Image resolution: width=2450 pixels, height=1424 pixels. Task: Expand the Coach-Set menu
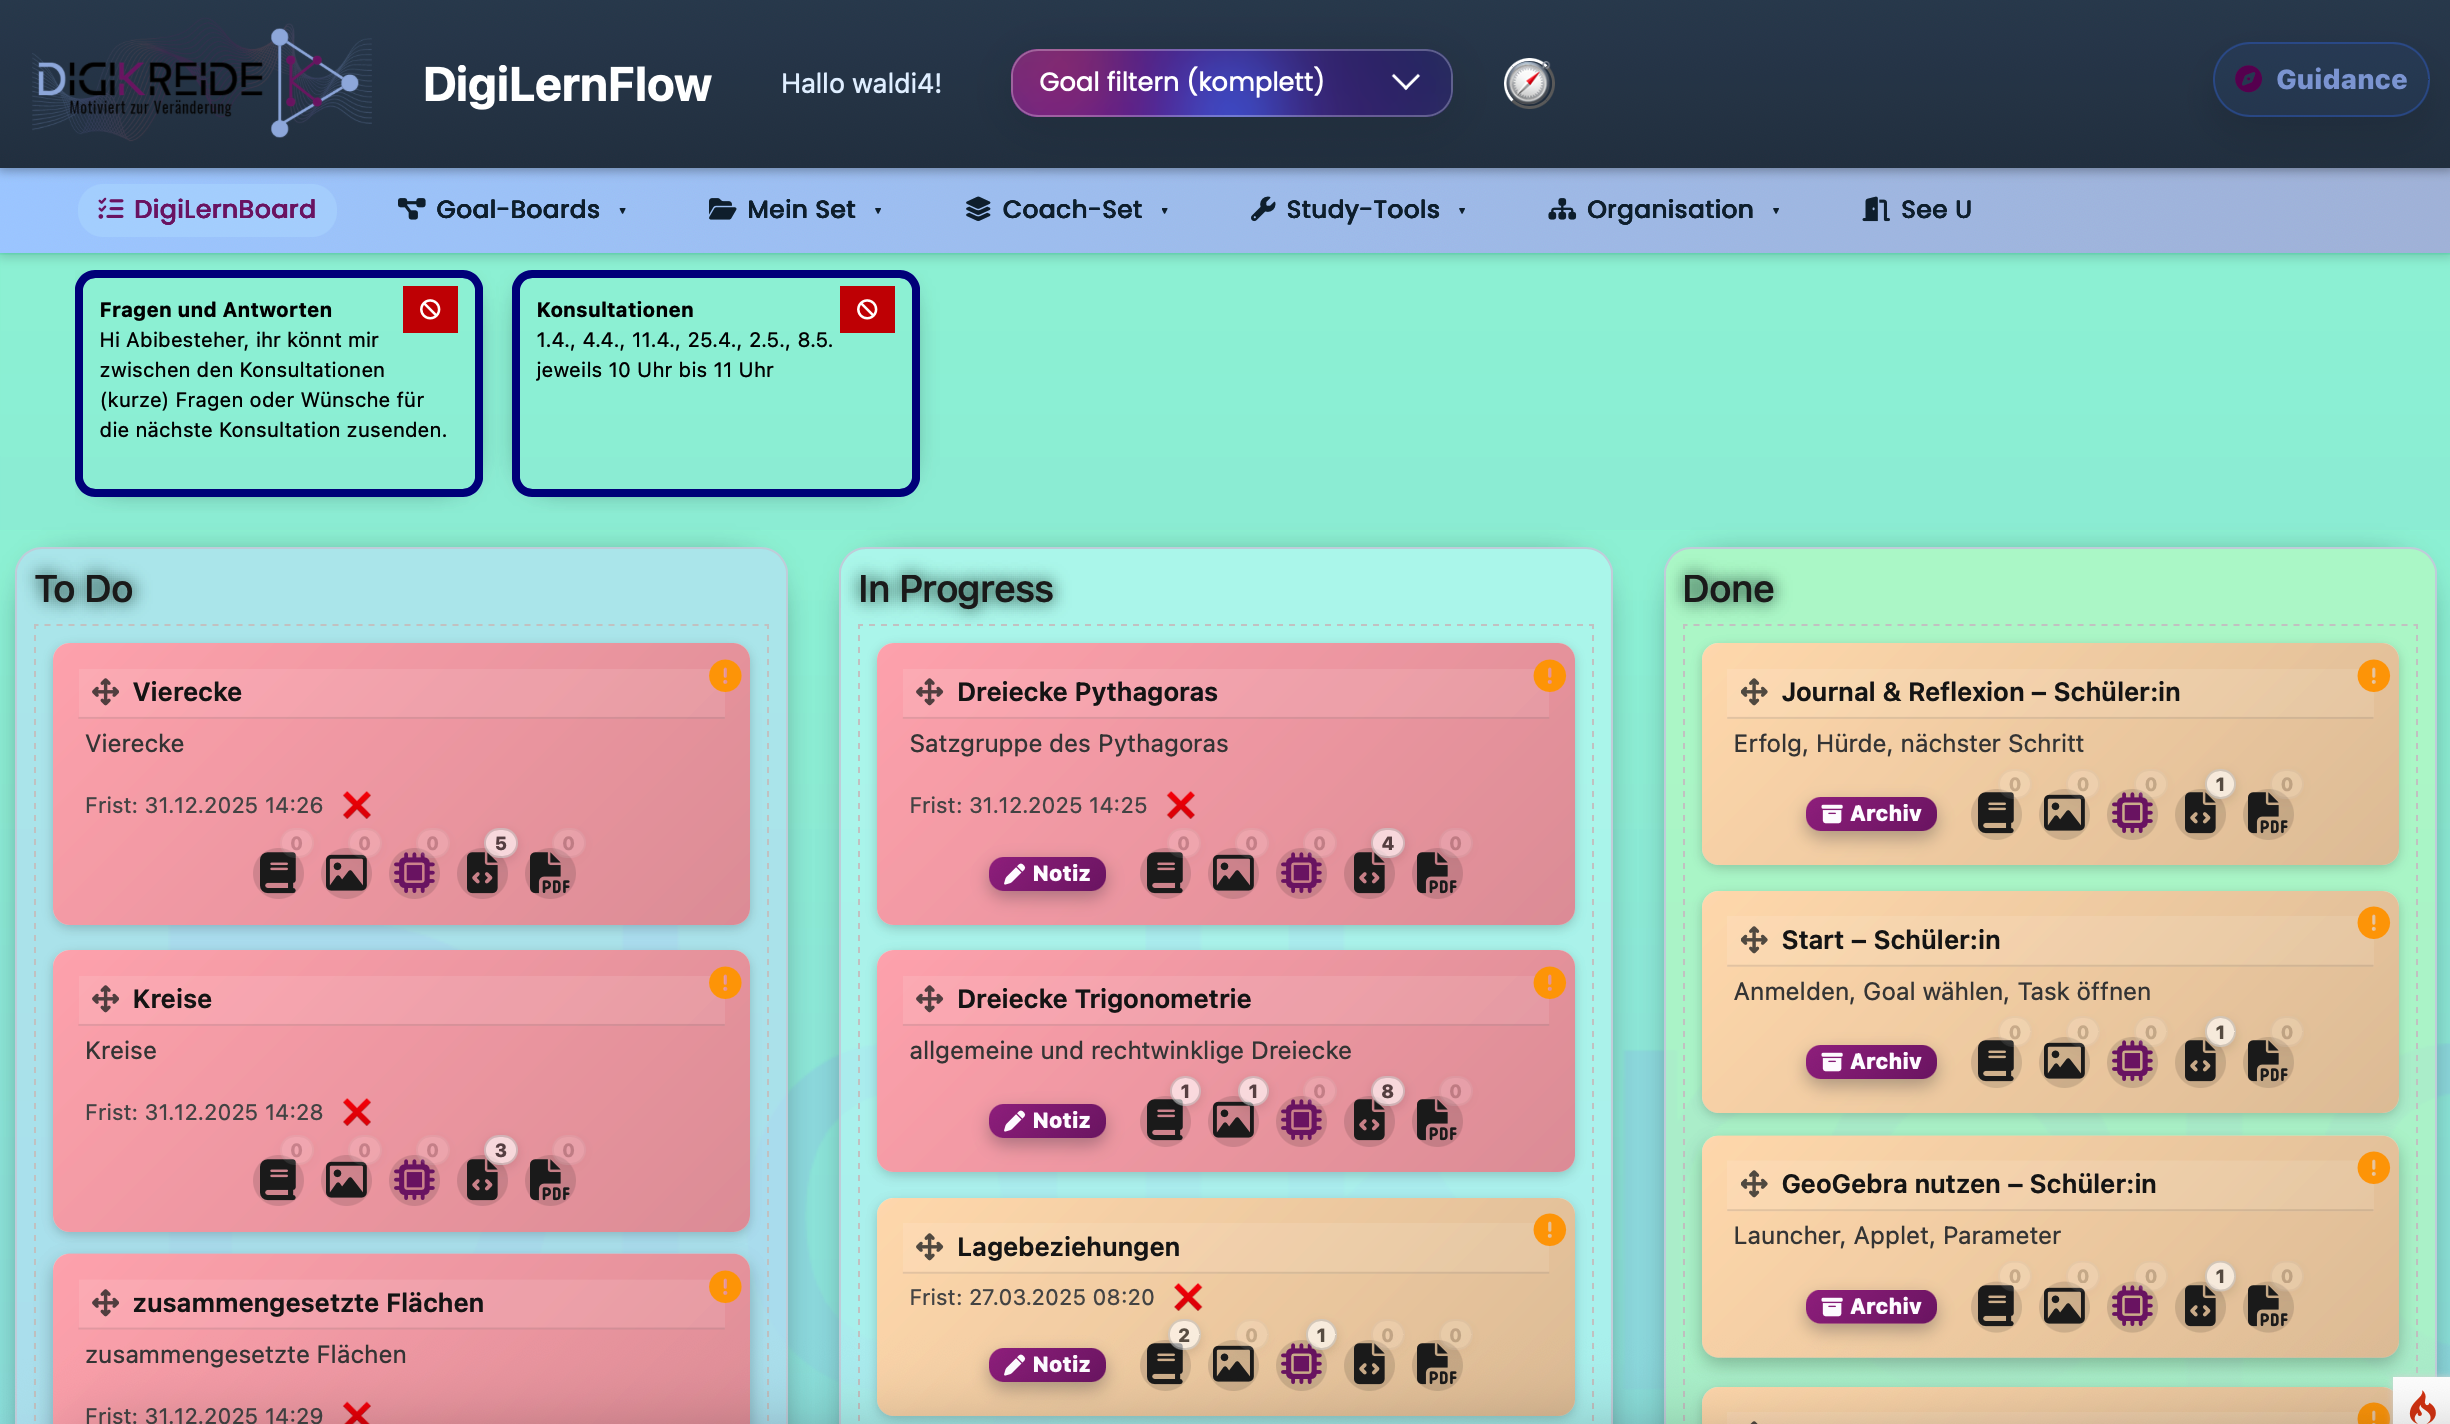[1068, 209]
